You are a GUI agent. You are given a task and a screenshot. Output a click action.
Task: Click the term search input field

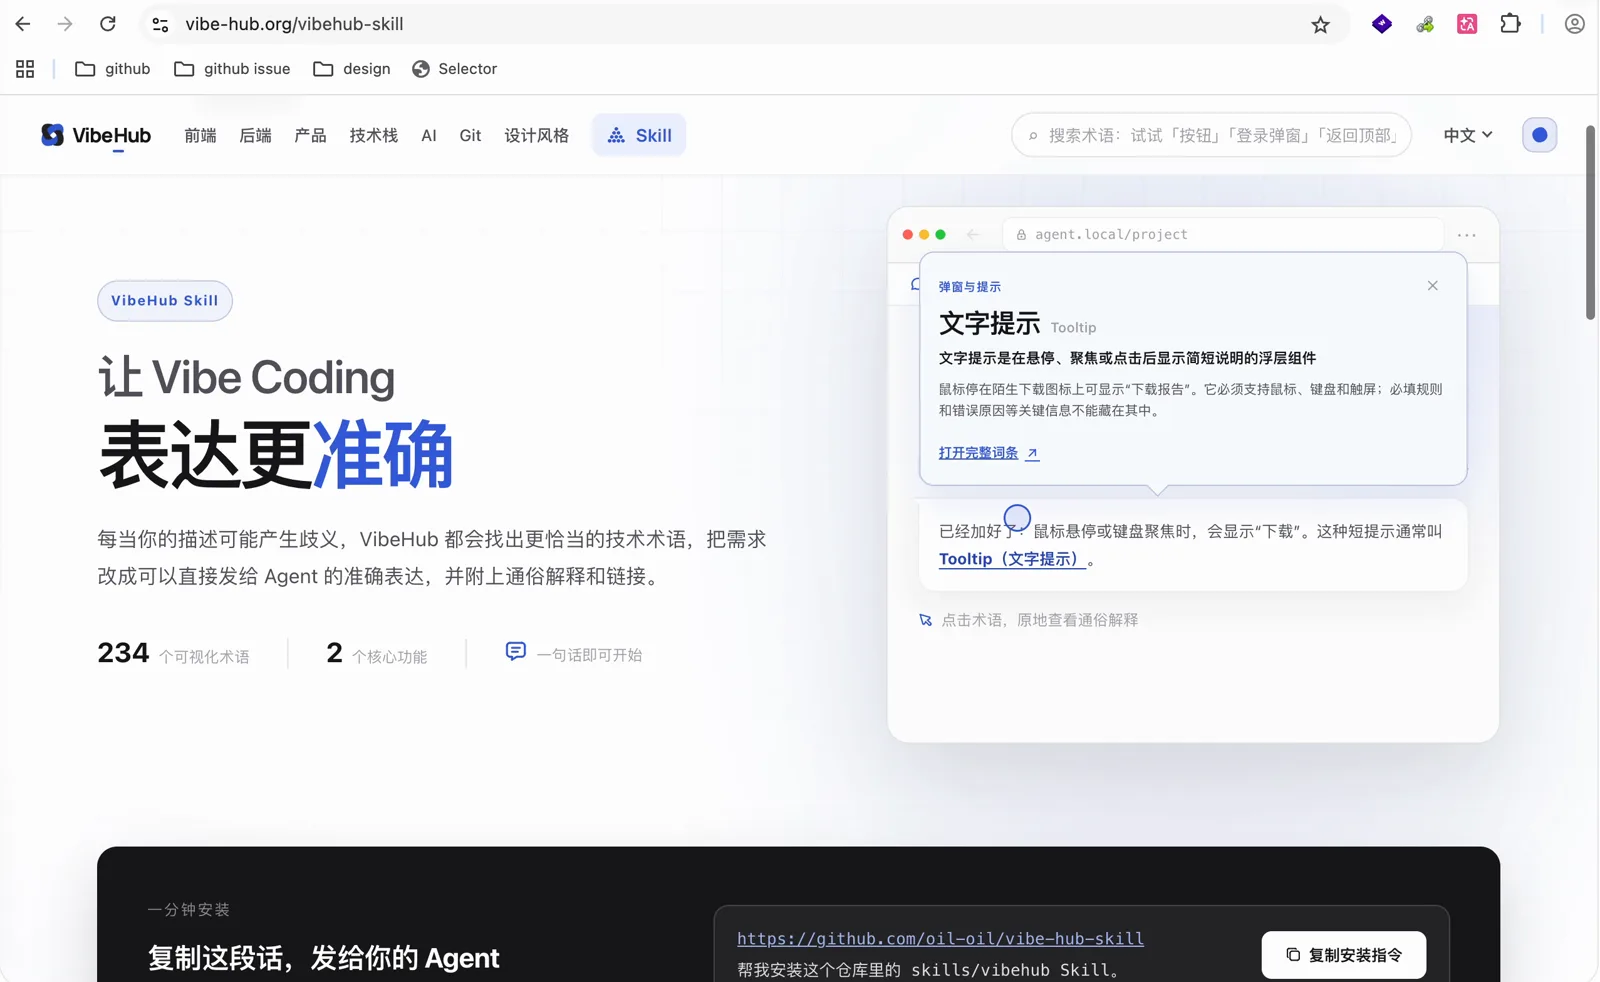pyautogui.click(x=1211, y=135)
